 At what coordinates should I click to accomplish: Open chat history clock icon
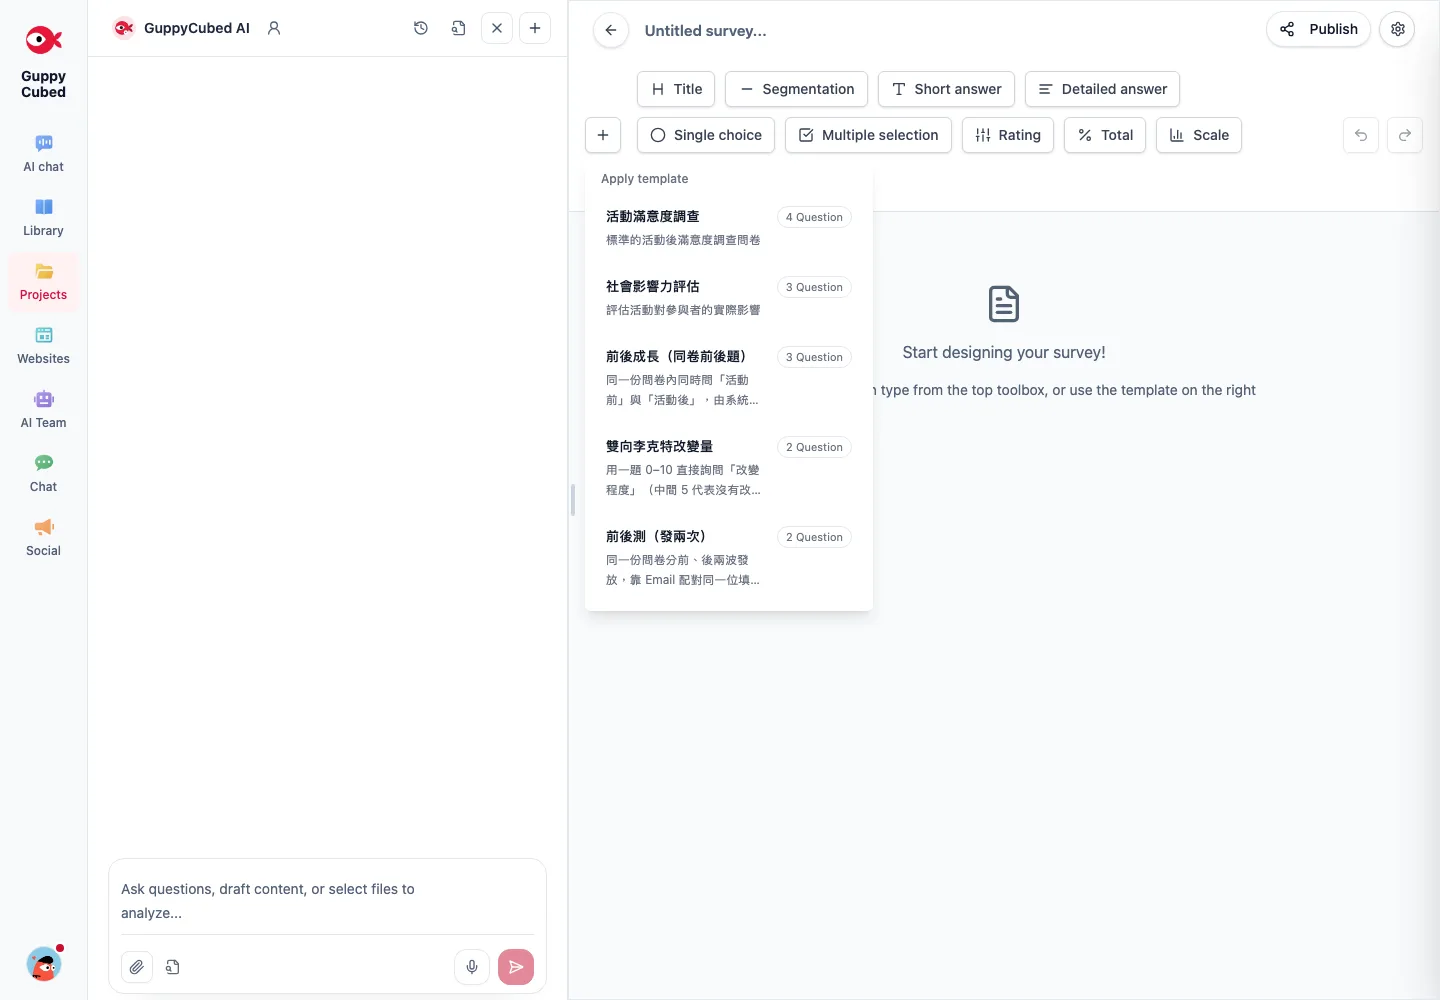click(421, 28)
